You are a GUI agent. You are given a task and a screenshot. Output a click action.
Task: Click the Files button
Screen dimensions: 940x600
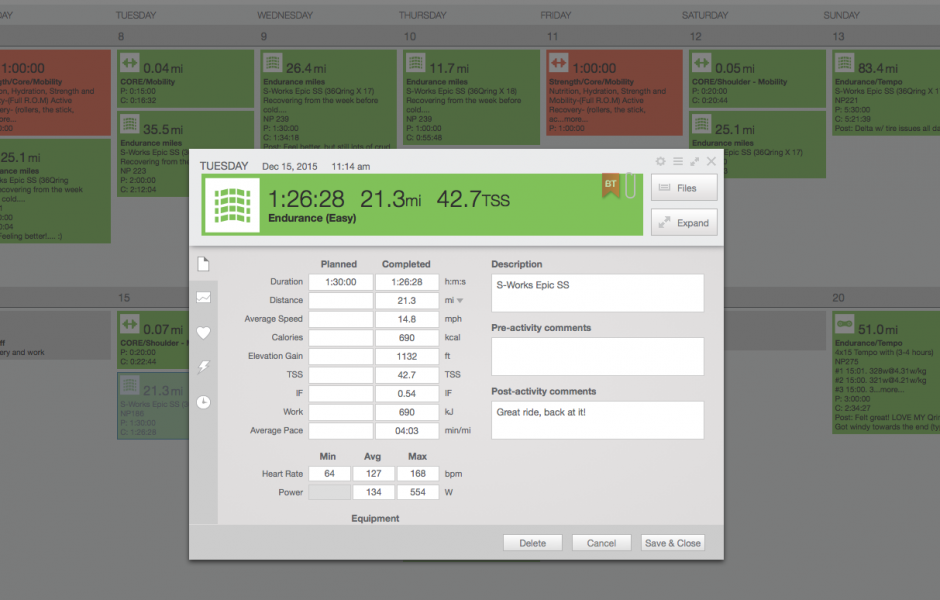tap(684, 187)
